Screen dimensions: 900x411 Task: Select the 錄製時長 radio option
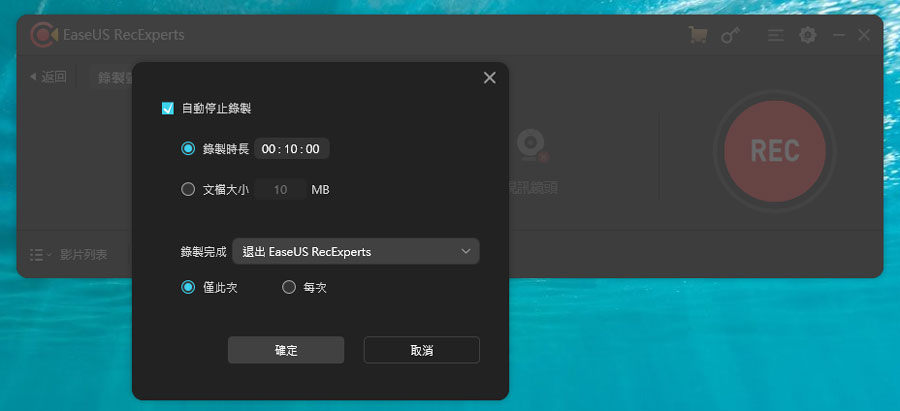tap(188, 149)
